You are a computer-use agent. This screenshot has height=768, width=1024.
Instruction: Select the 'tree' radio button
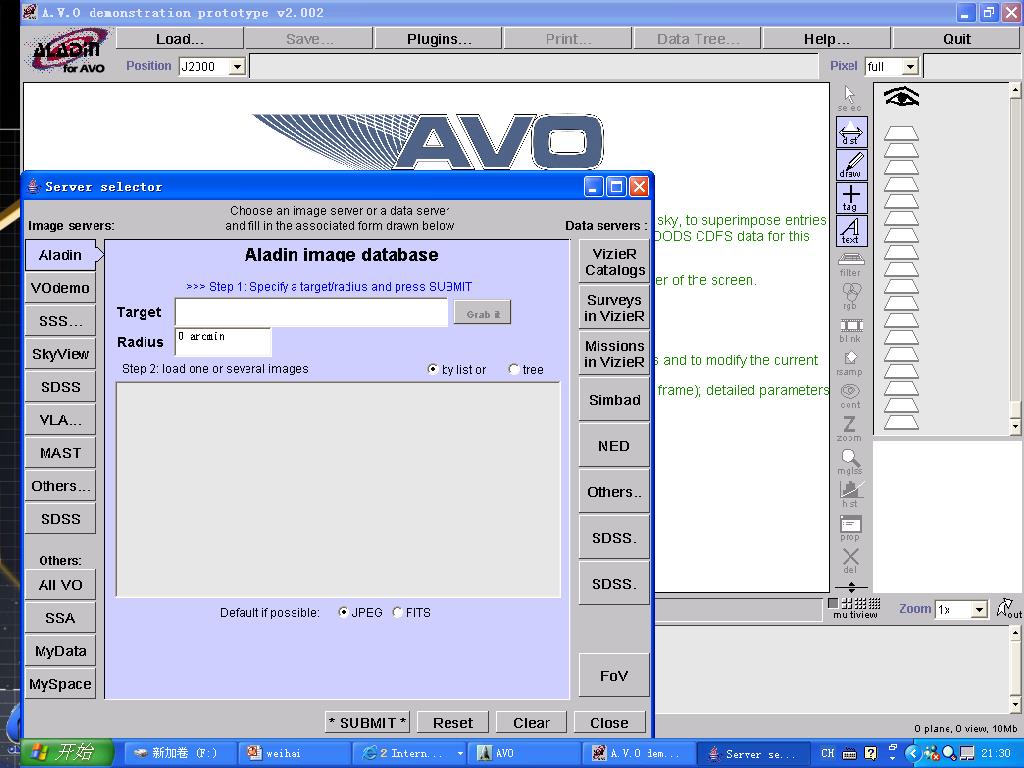click(513, 370)
